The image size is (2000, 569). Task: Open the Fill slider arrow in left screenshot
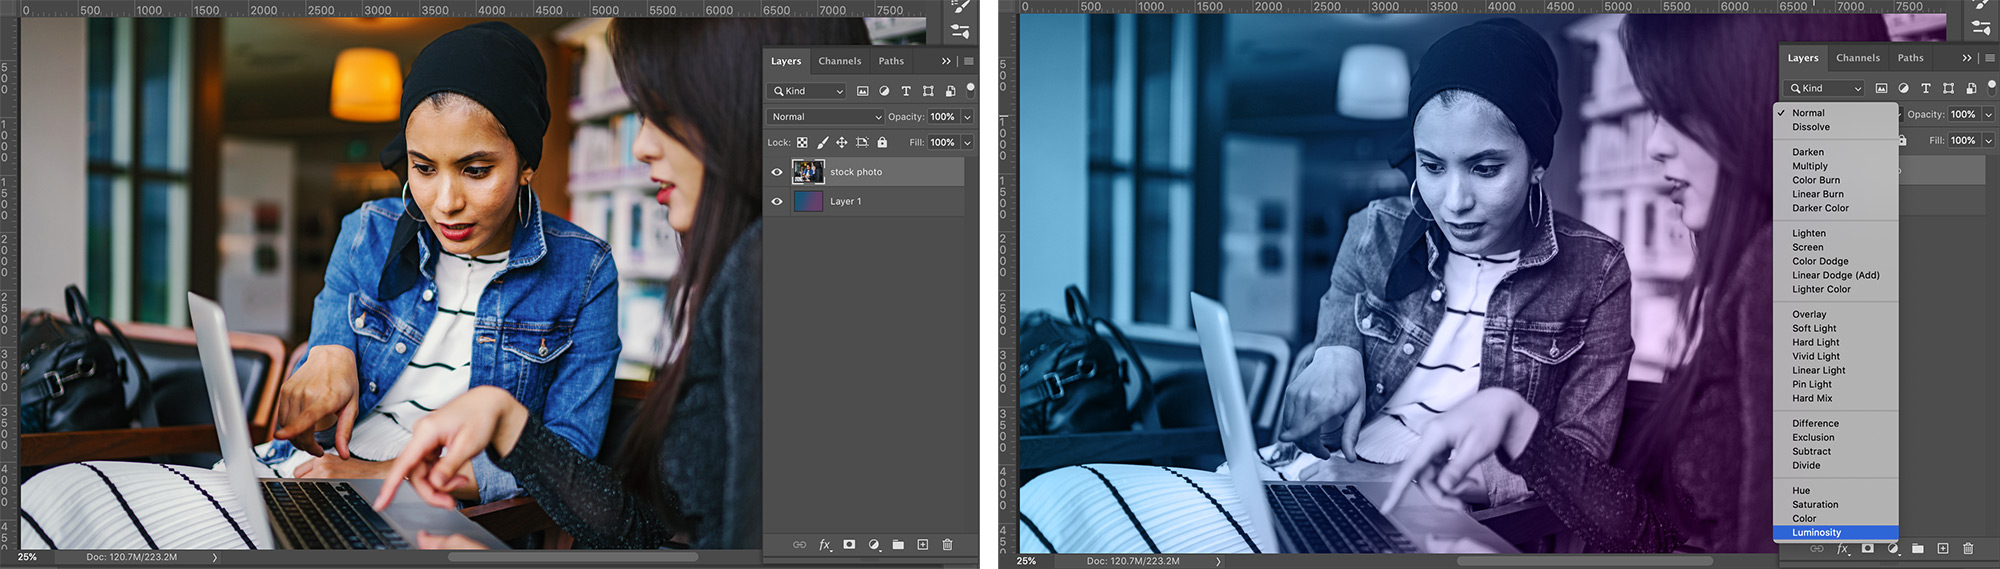click(x=967, y=143)
